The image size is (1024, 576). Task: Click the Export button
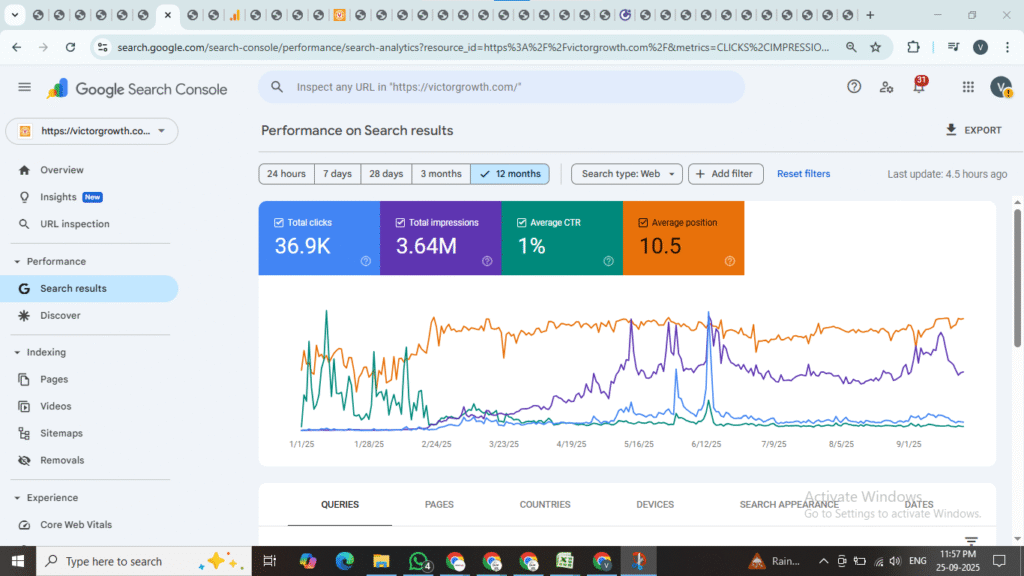click(x=973, y=130)
